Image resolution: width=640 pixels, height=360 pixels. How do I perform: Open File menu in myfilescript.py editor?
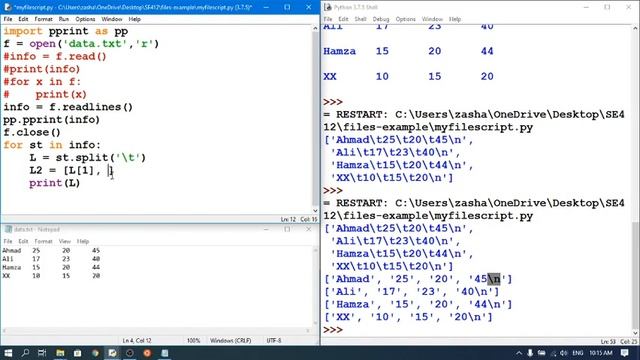click(x=8, y=19)
